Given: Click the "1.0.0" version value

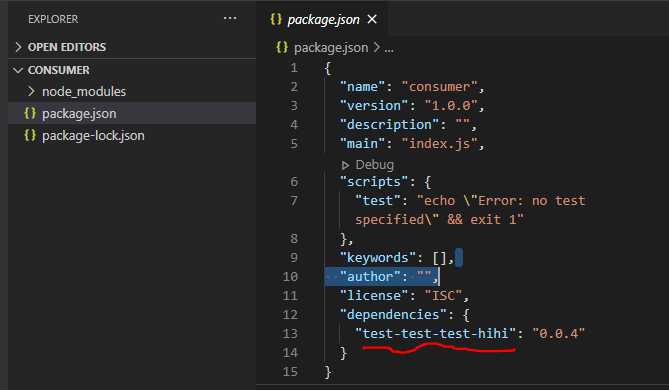Looking at the screenshot, I should pos(451,106).
